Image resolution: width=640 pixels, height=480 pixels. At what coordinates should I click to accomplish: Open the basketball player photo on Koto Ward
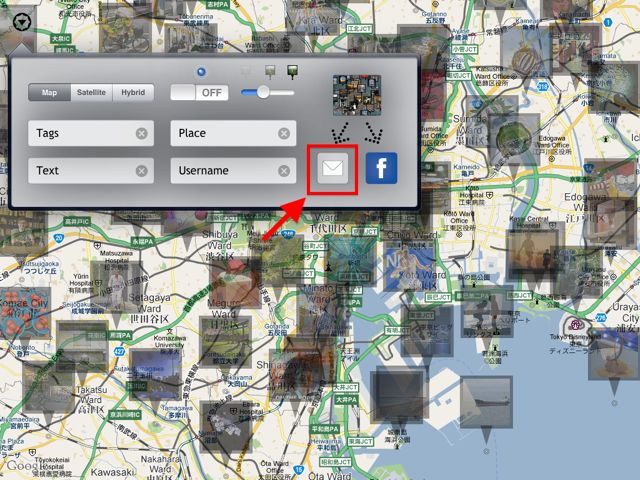pyautogui.click(x=409, y=266)
